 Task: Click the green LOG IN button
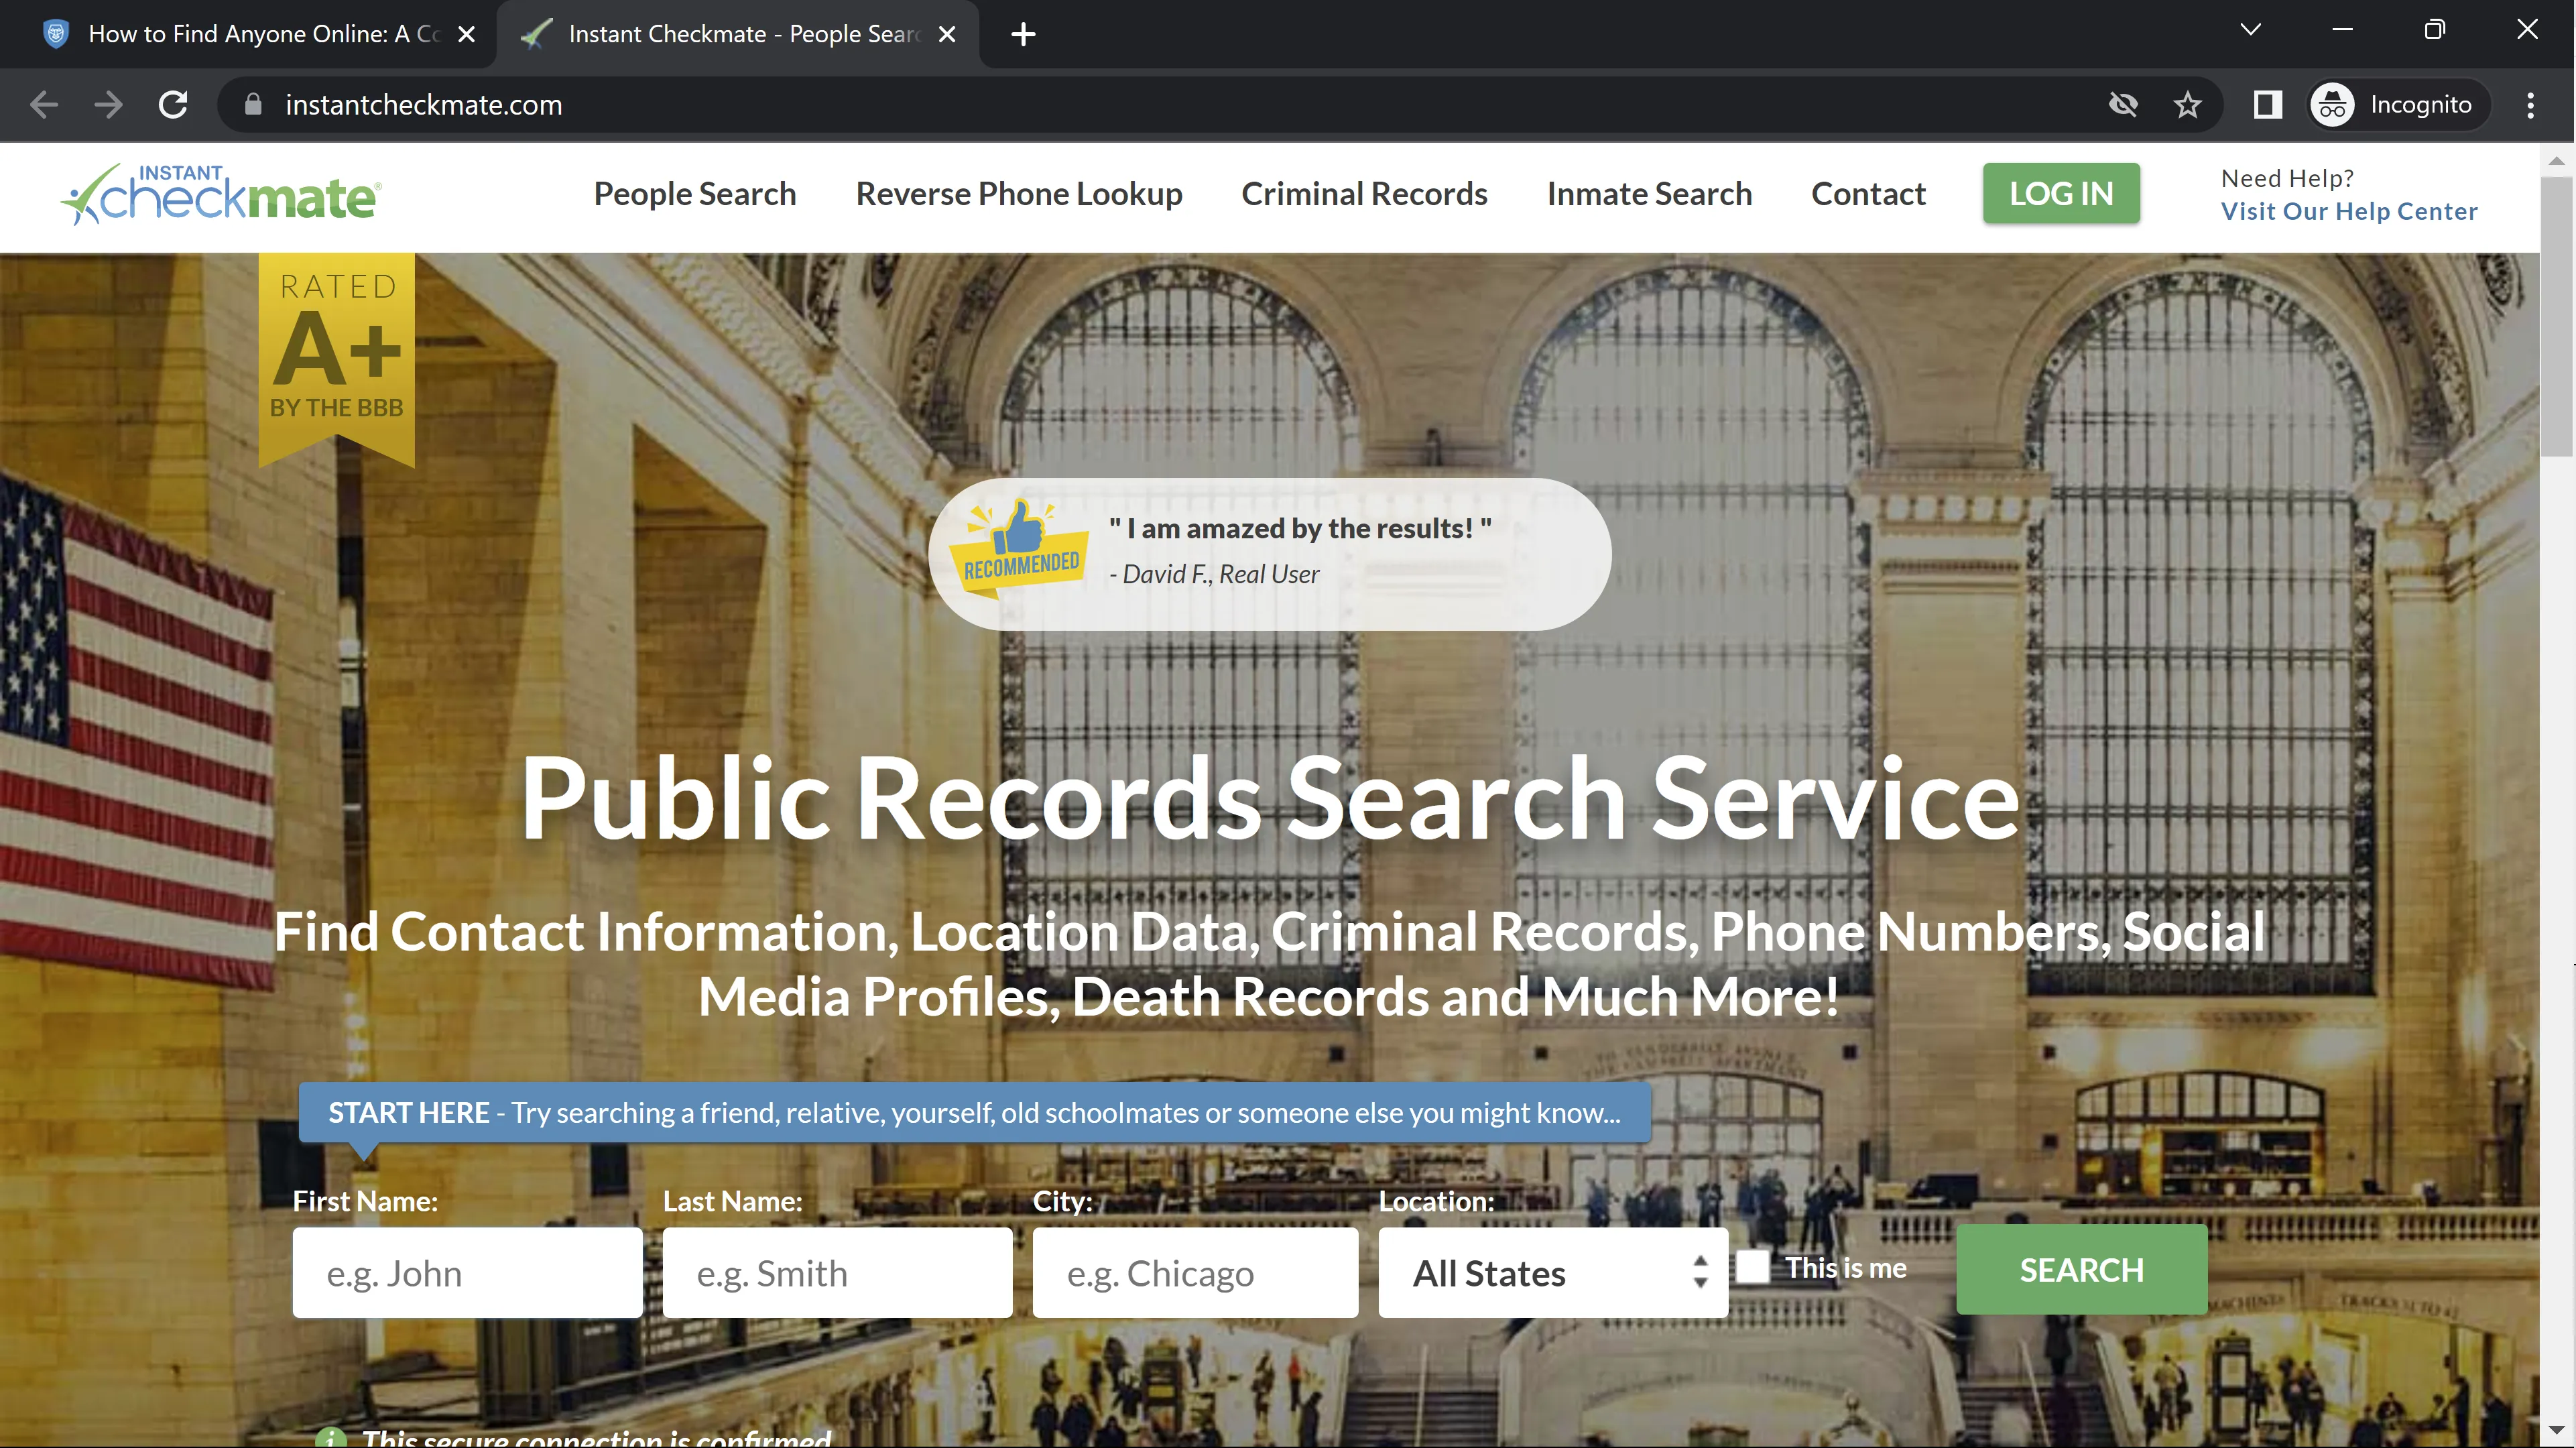click(2061, 193)
